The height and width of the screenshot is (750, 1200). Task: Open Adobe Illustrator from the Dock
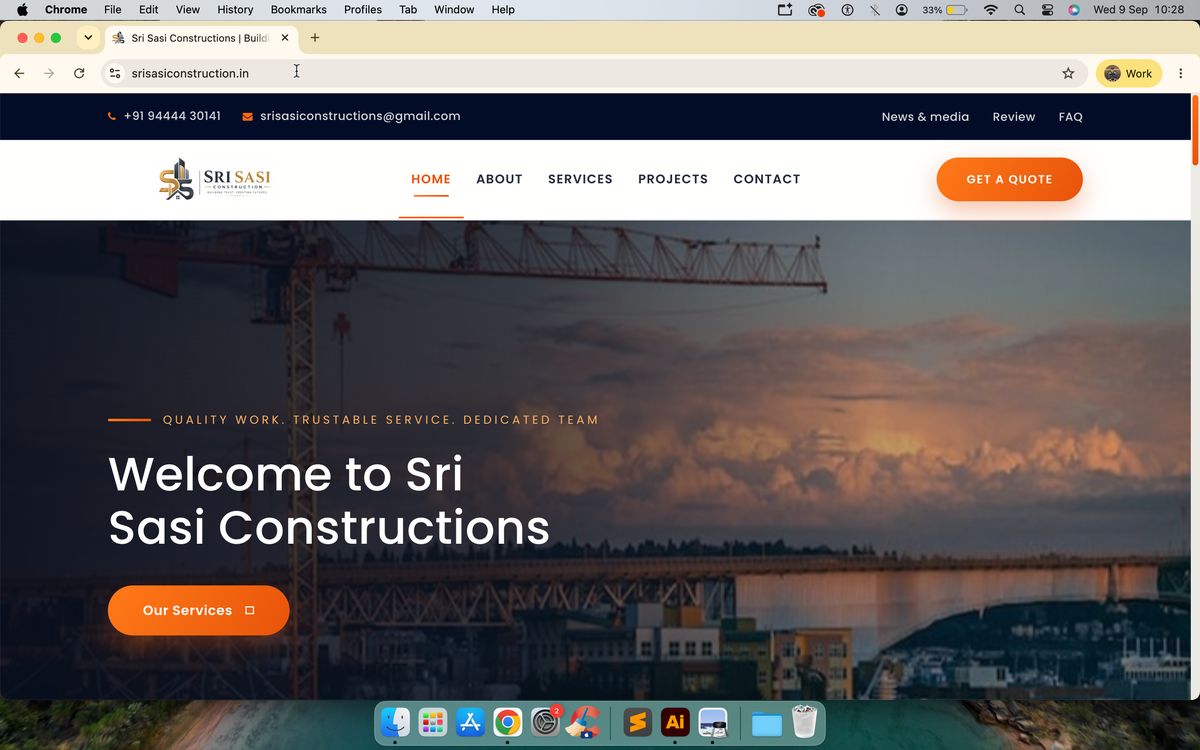point(675,721)
